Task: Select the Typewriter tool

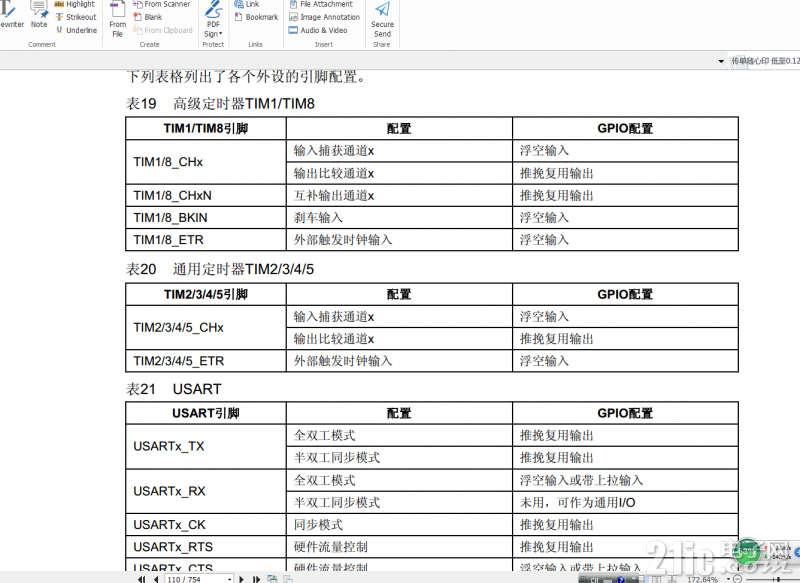Action: click(x=11, y=14)
